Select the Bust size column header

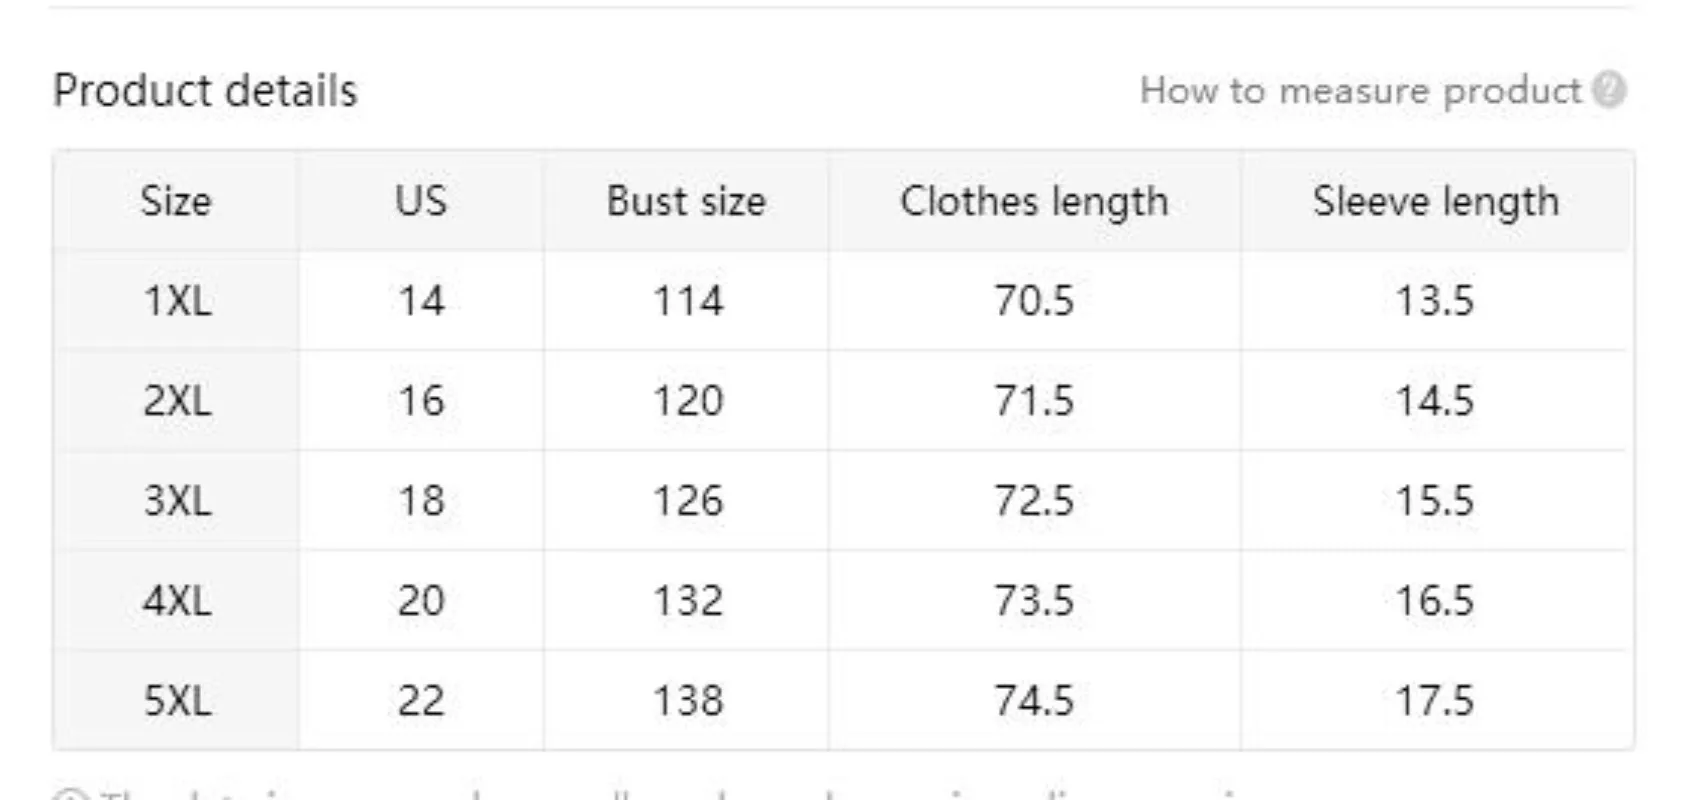coord(686,201)
